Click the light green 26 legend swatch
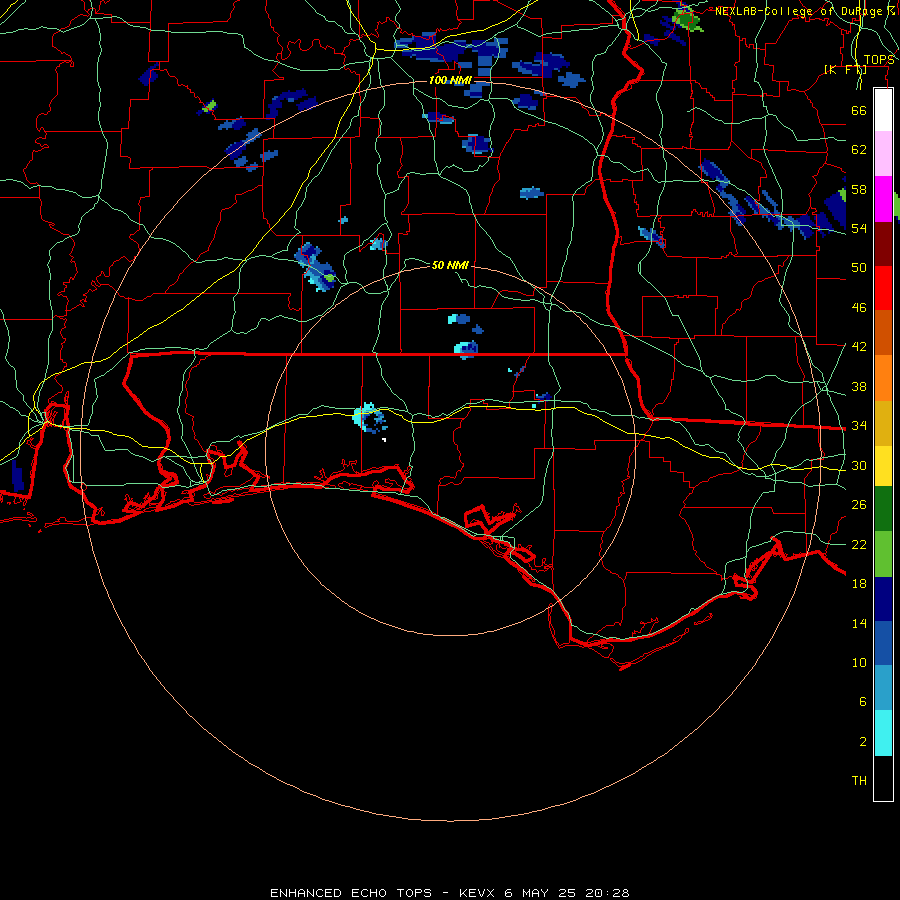The image size is (900, 900). point(883,554)
